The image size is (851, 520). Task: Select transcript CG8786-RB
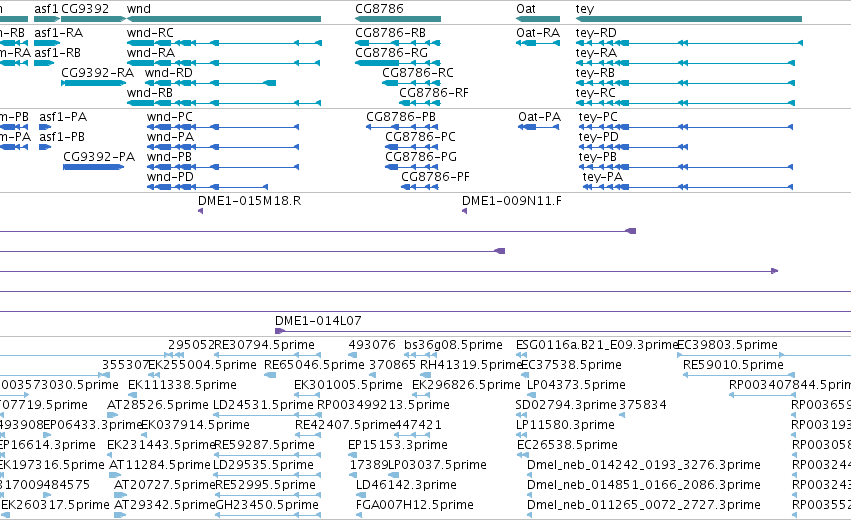point(390,33)
